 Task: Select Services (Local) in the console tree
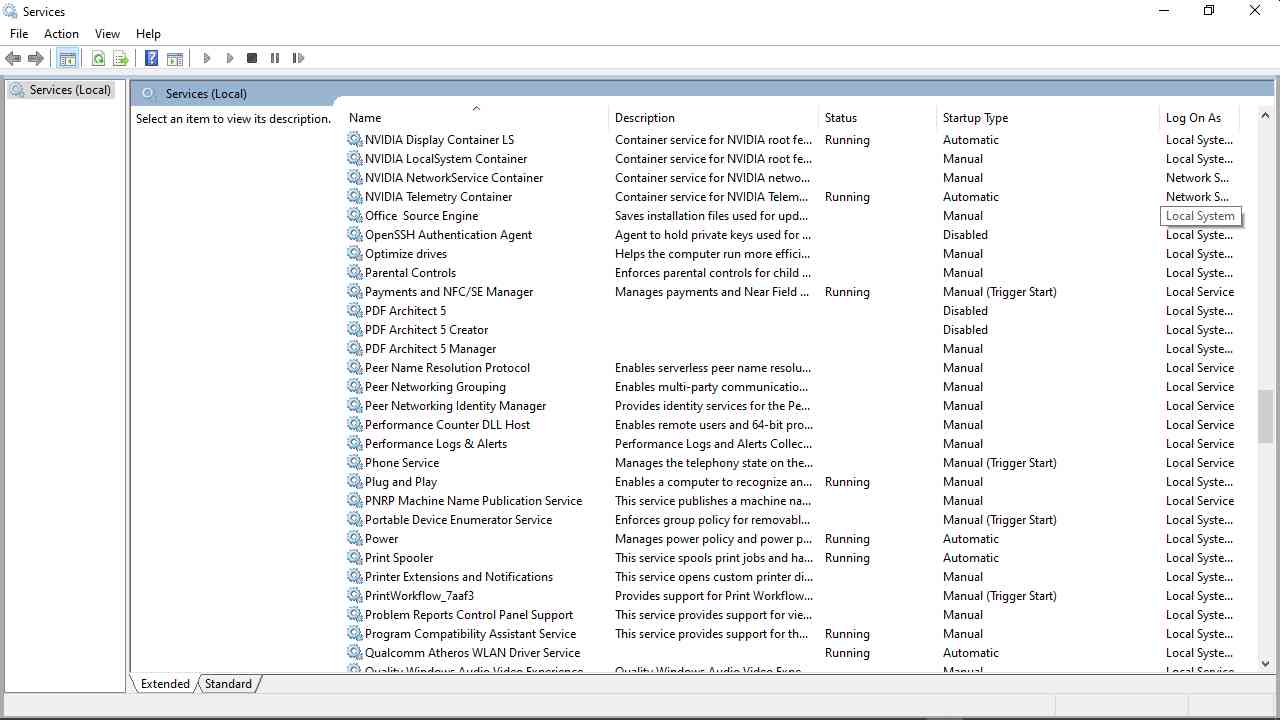[70, 90]
